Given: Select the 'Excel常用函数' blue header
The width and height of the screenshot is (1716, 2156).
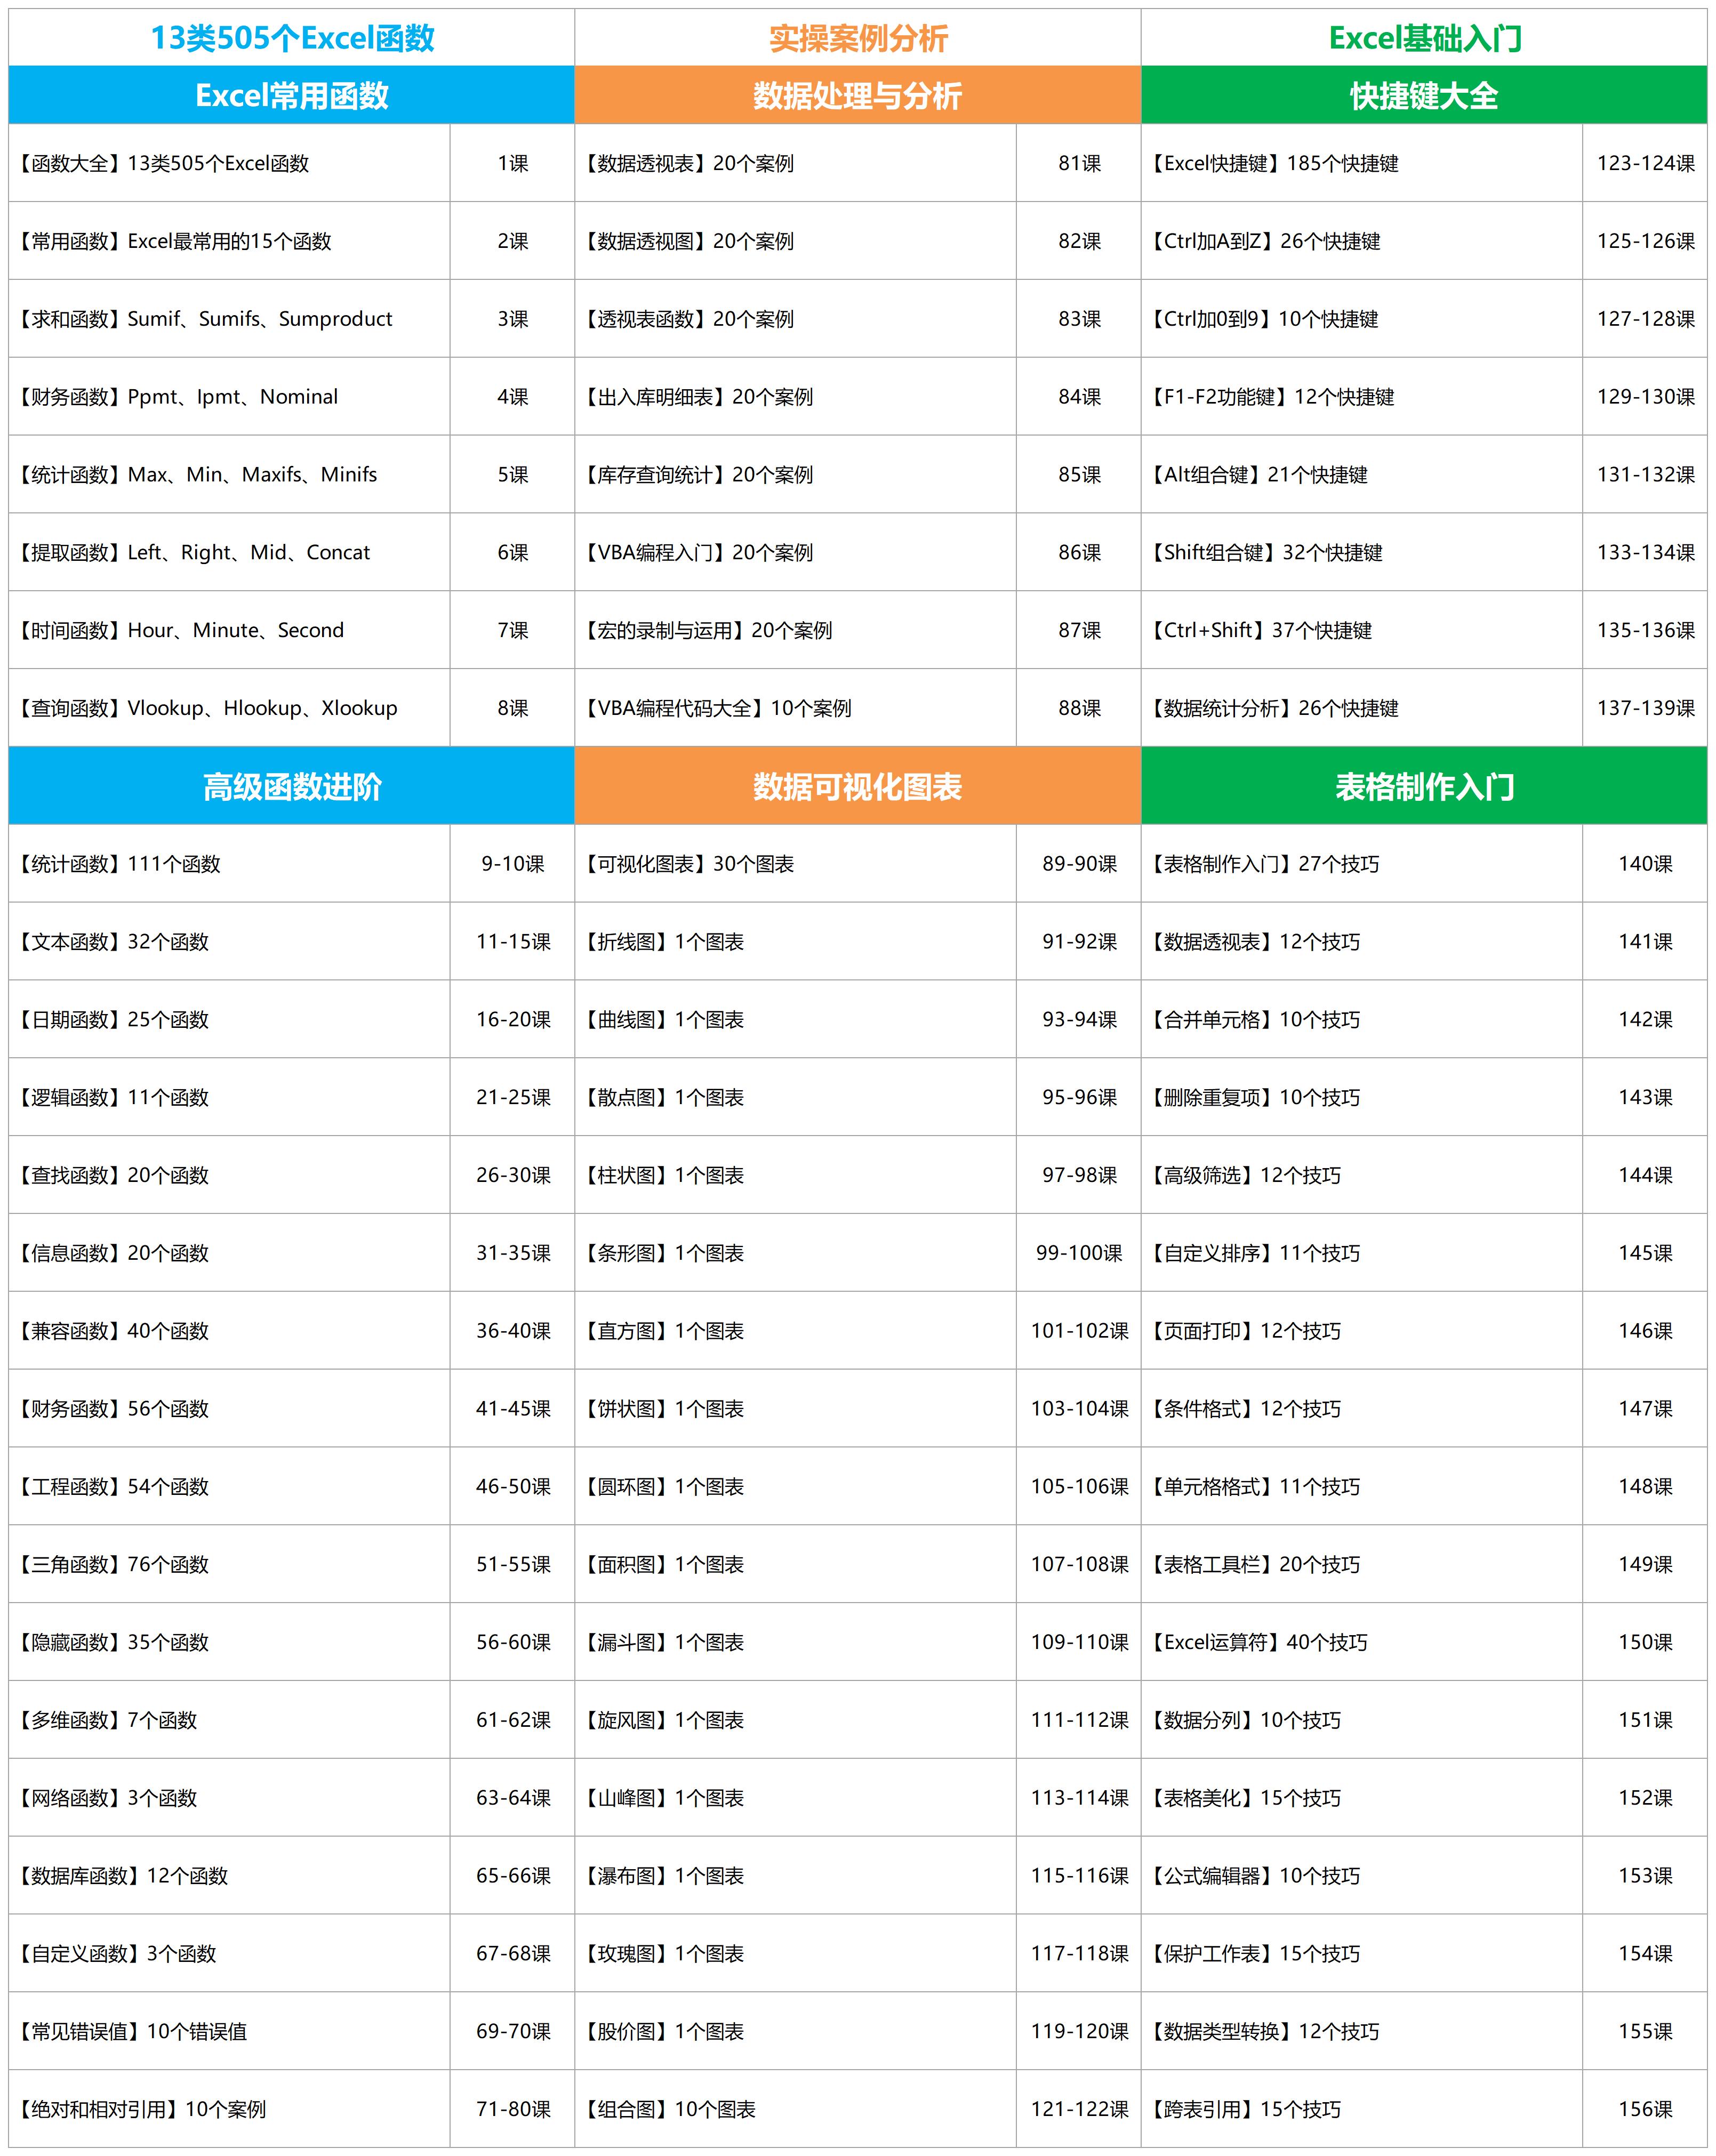Looking at the screenshot, I should click(x=292, y=95).
